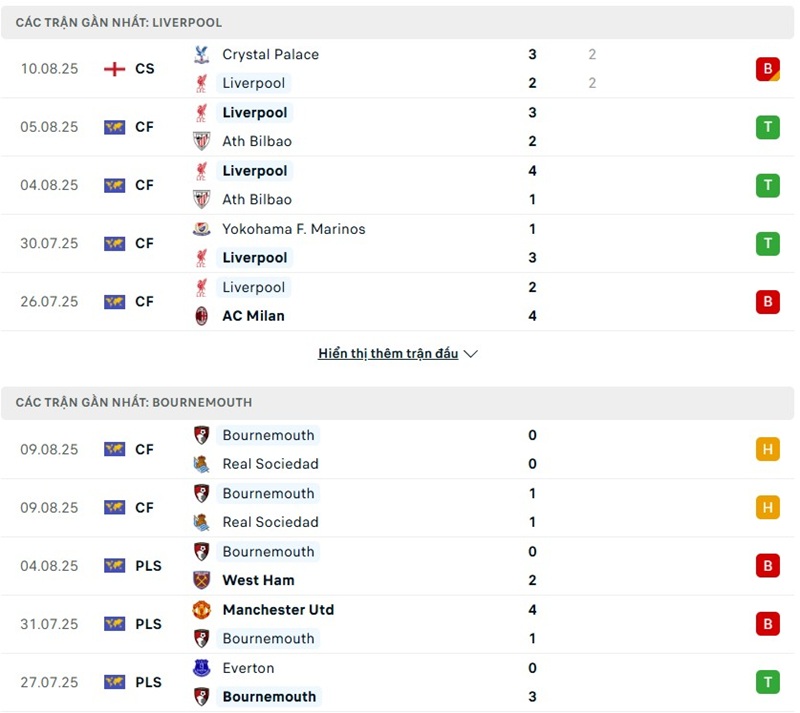Viewport: 800px width, 713px height.
Task: Click the 'Các trận gần nhất: Liverpool' header
Action: point(119,22)
